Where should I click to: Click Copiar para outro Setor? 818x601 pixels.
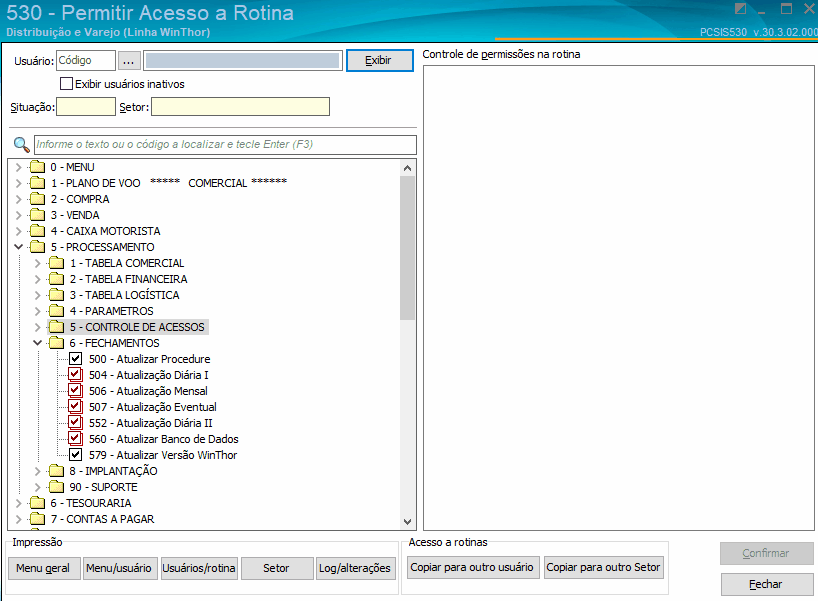[x=604, y=567]
